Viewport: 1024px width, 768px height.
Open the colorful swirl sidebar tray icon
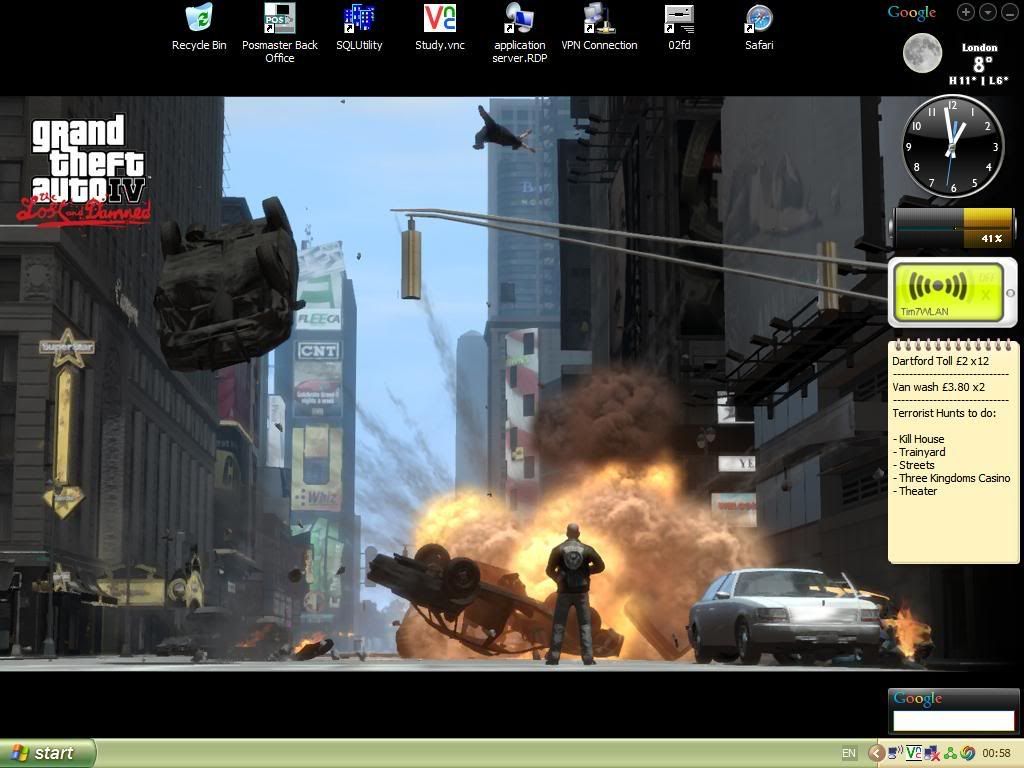968,754
